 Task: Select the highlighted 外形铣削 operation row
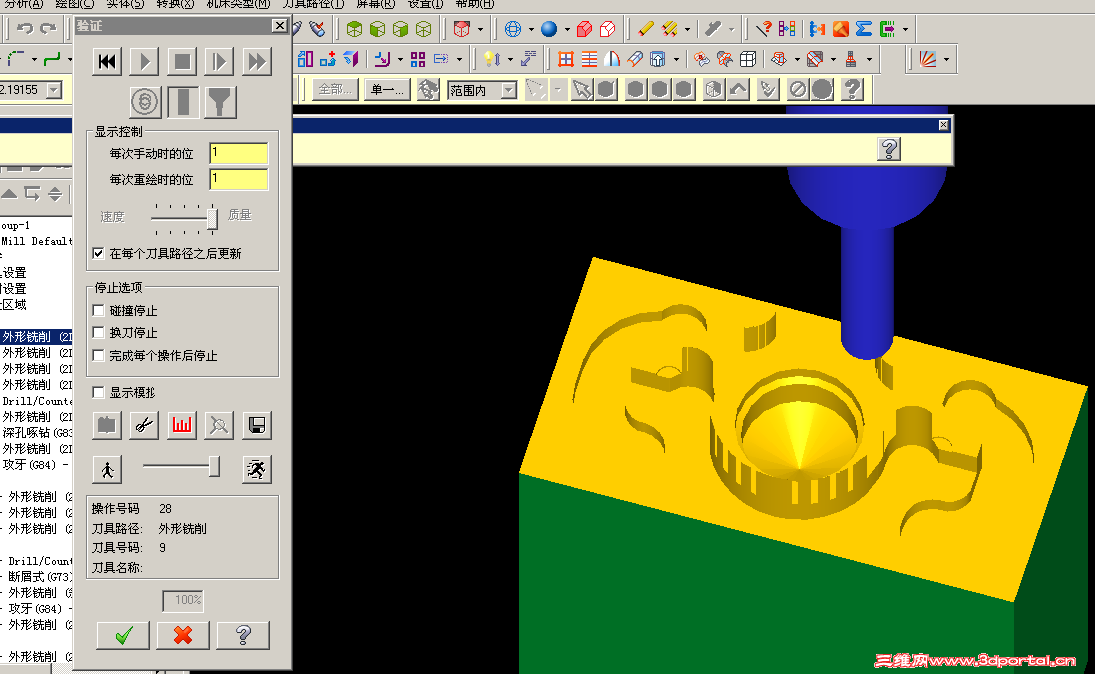36,337
